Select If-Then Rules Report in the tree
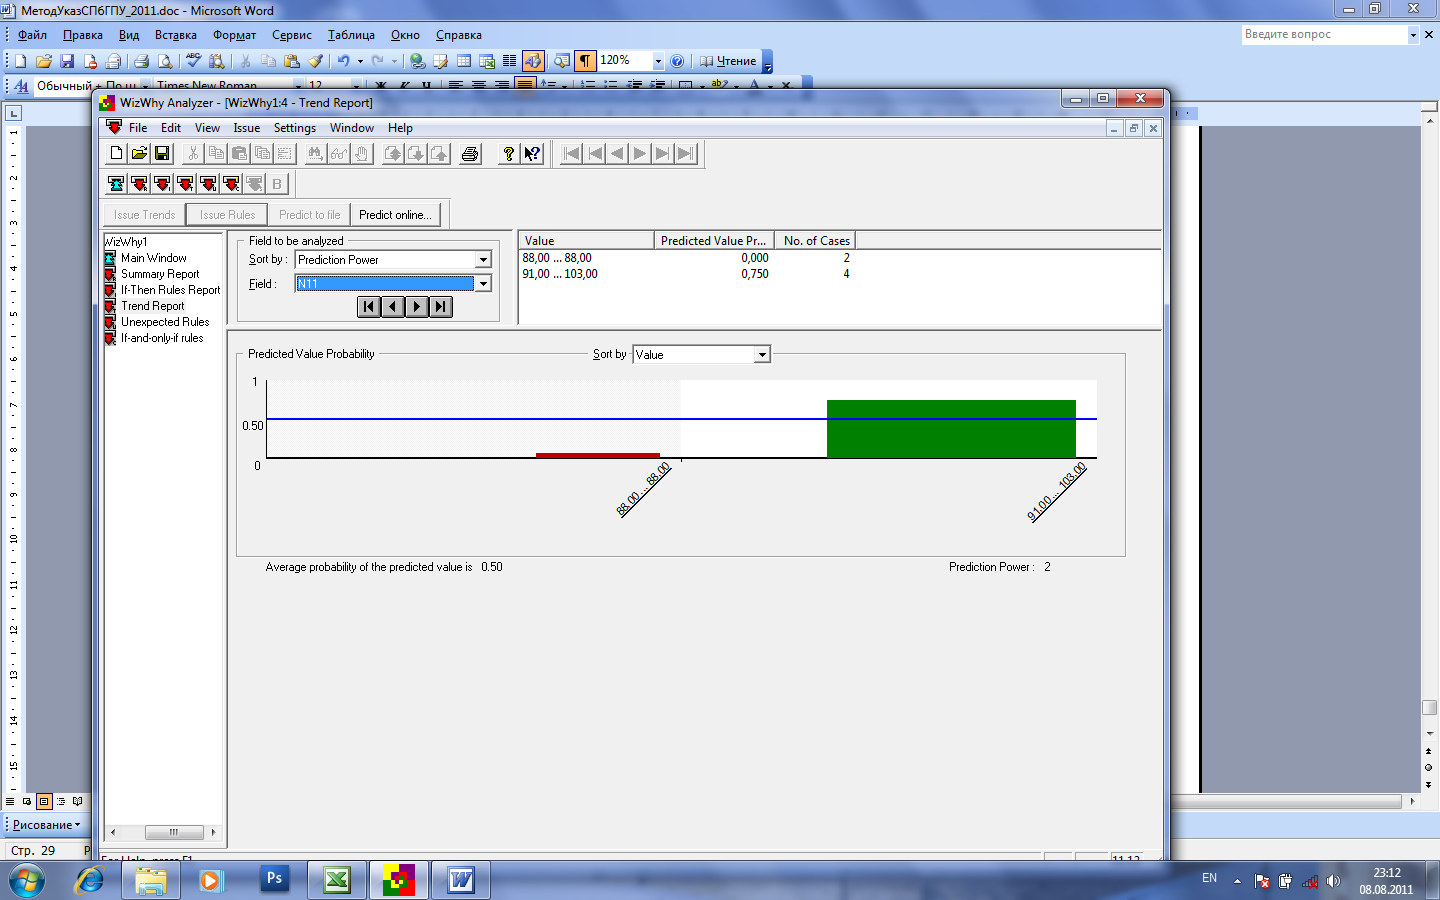Image resolution: width=1440 pixels, height=900 pixels. [171, 290]
